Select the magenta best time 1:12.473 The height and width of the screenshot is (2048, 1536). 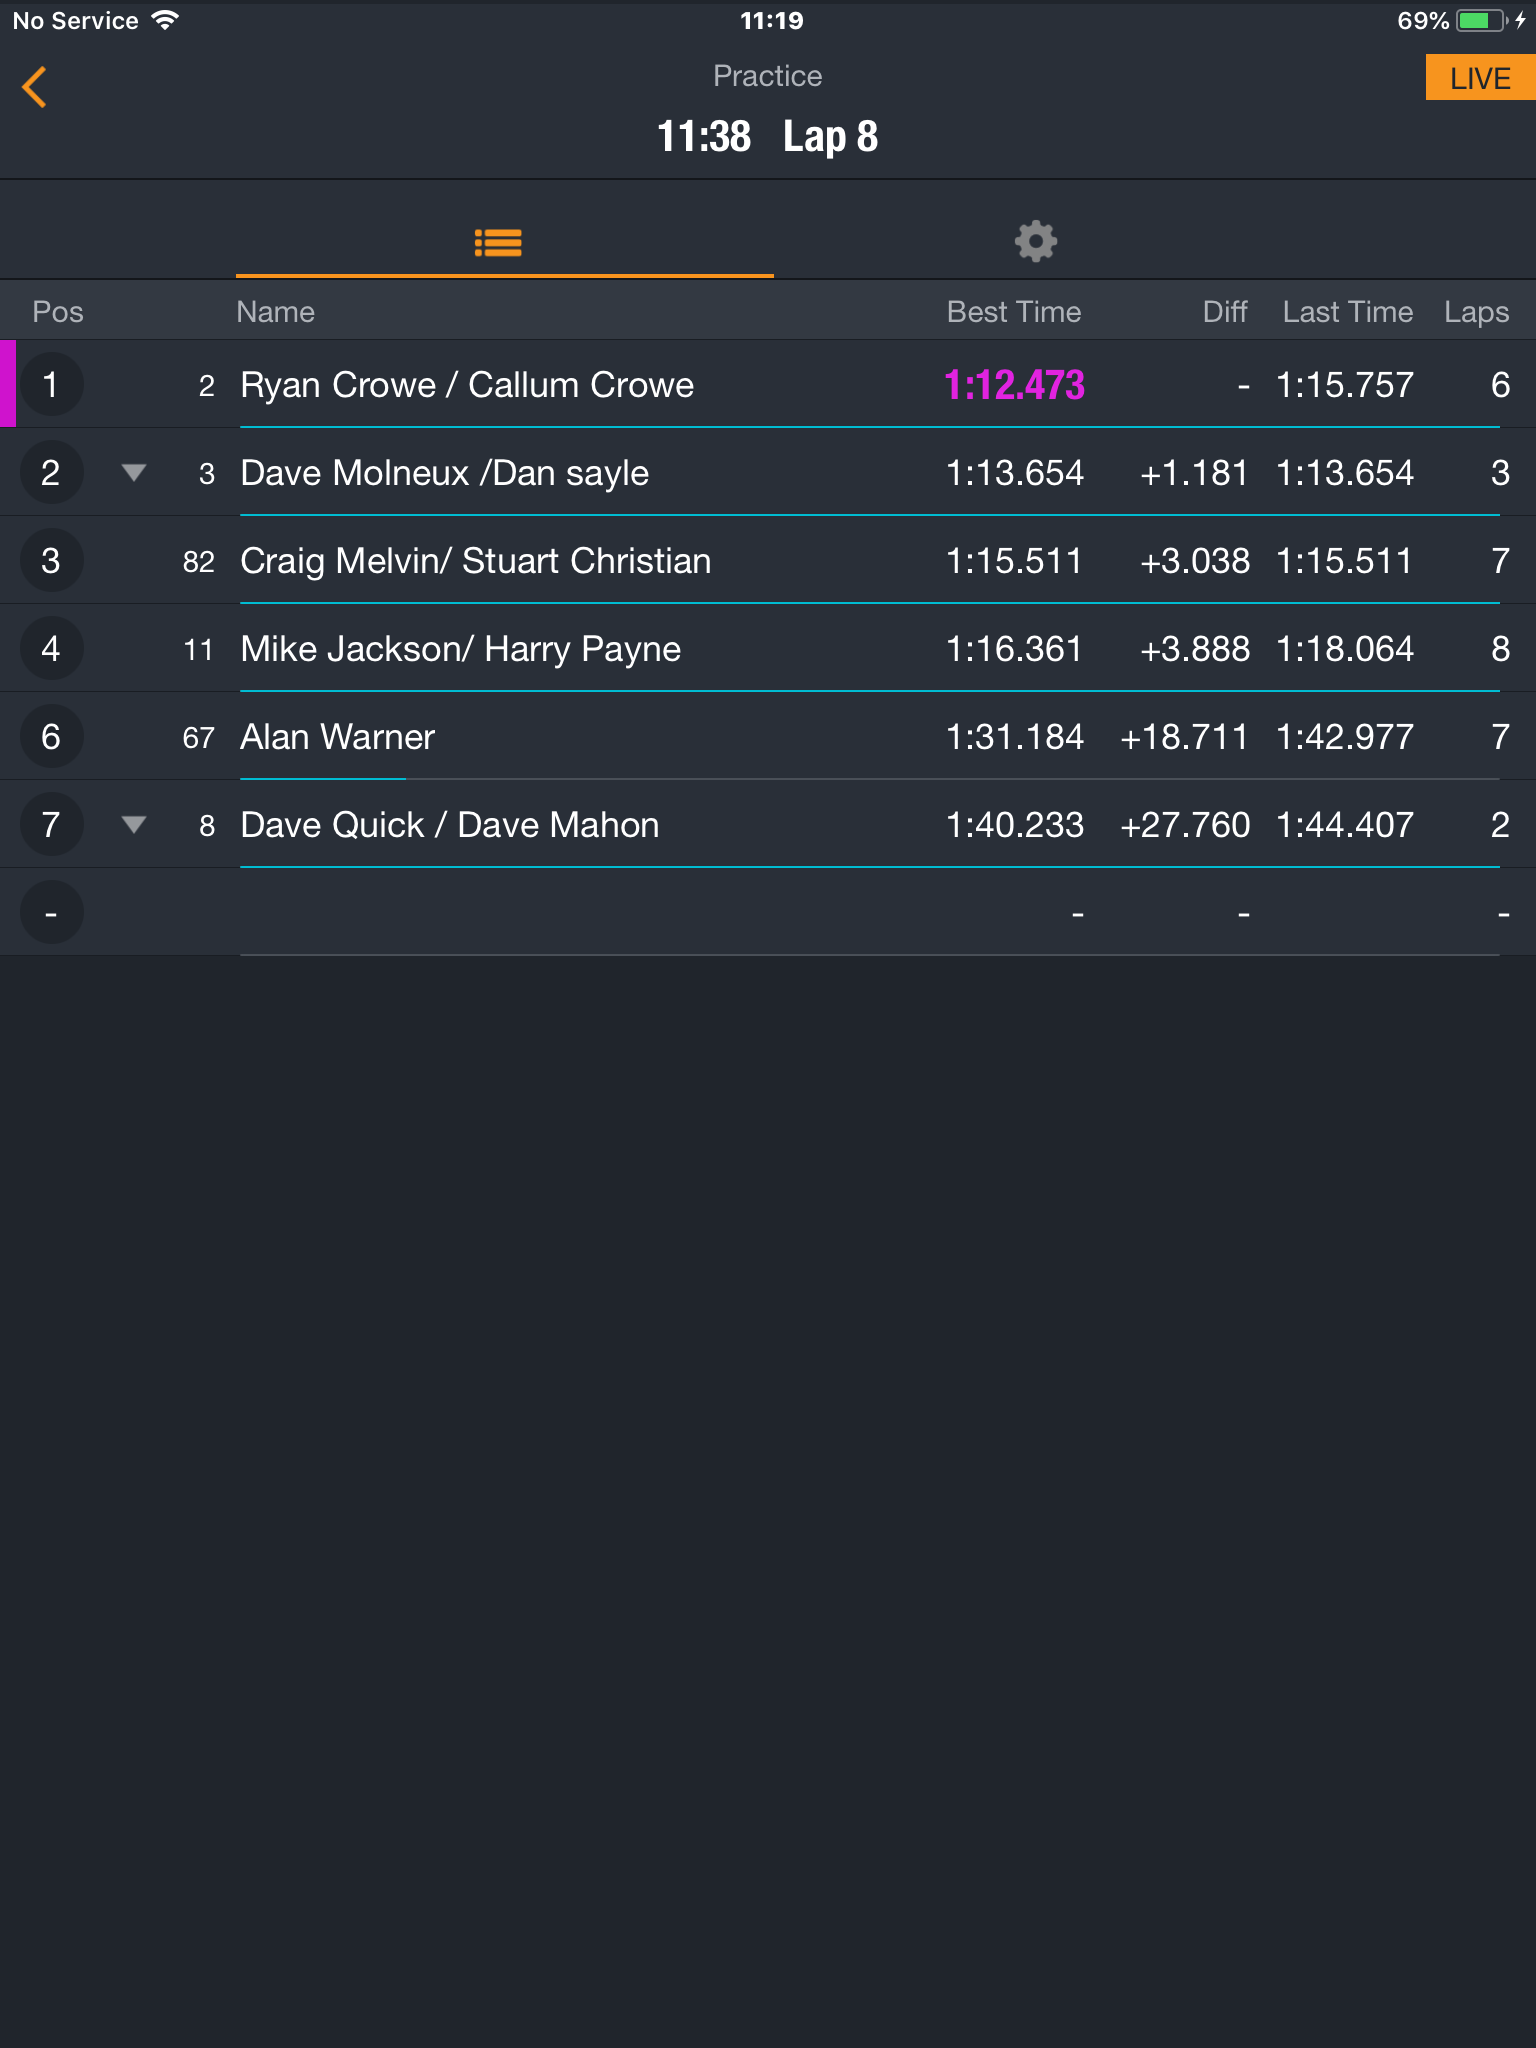1014,385
